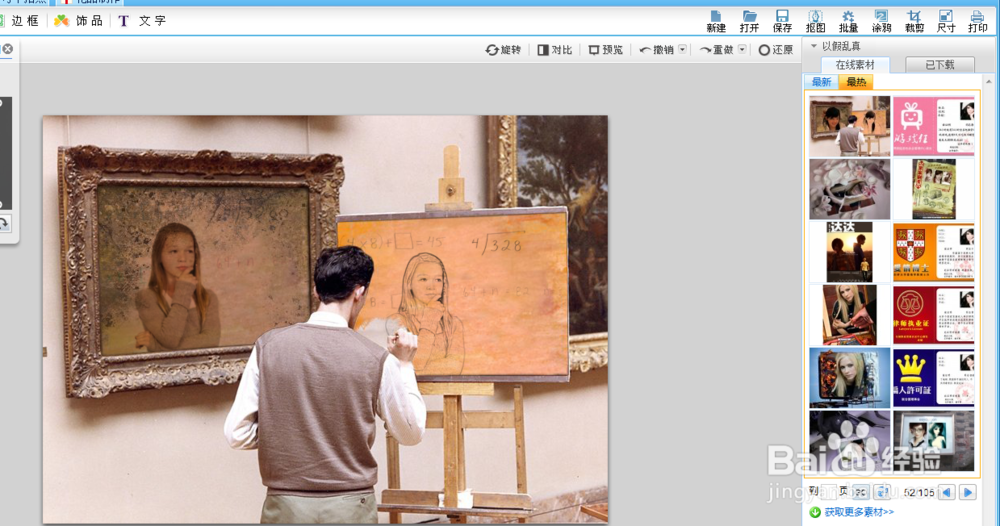The image size is (1000, 526).
Task: Restore original image with 还原
Action: tap(776, 50)
